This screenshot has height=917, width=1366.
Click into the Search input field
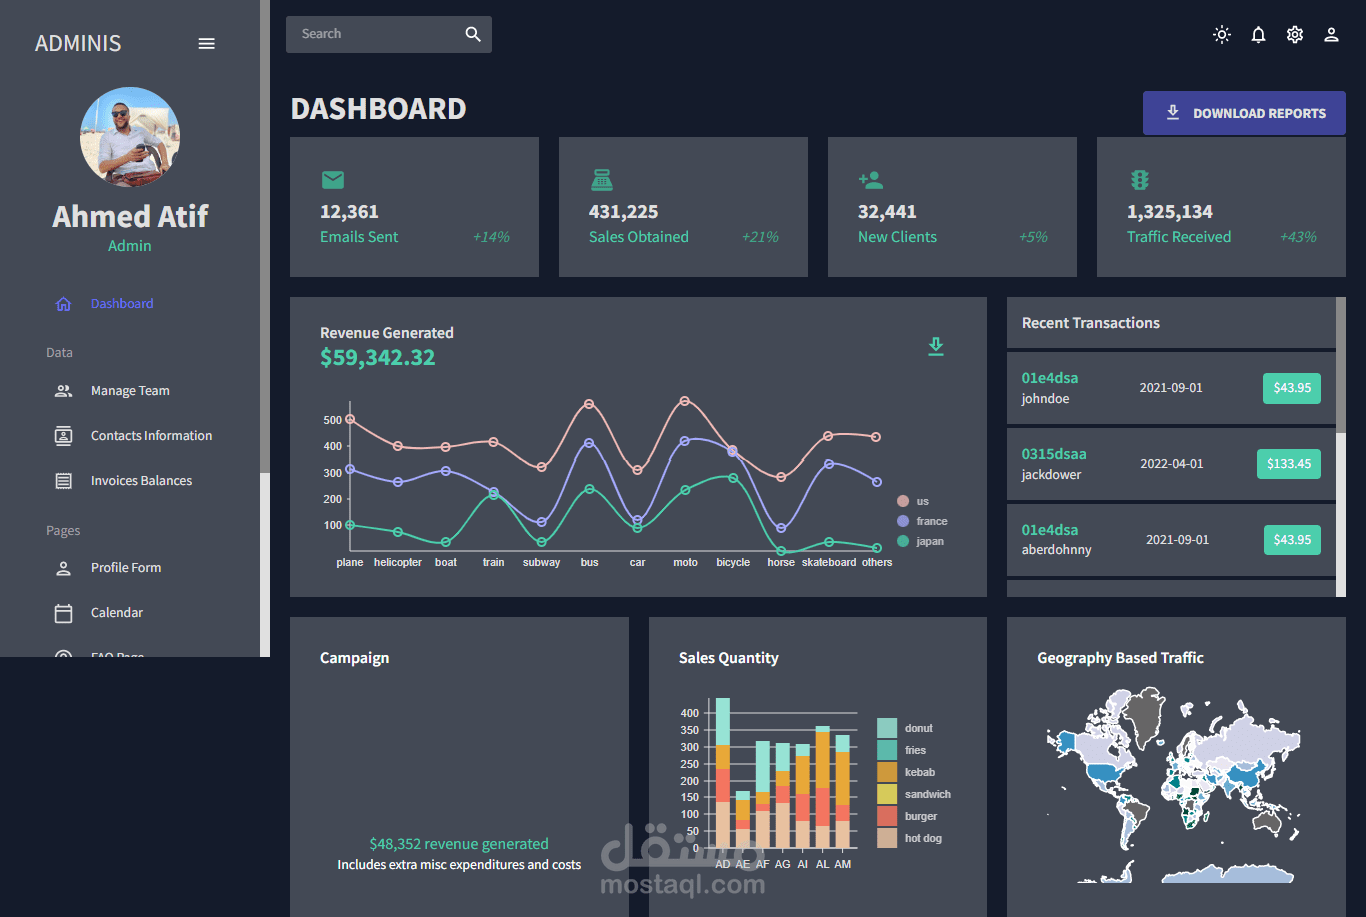coord(375,34)
